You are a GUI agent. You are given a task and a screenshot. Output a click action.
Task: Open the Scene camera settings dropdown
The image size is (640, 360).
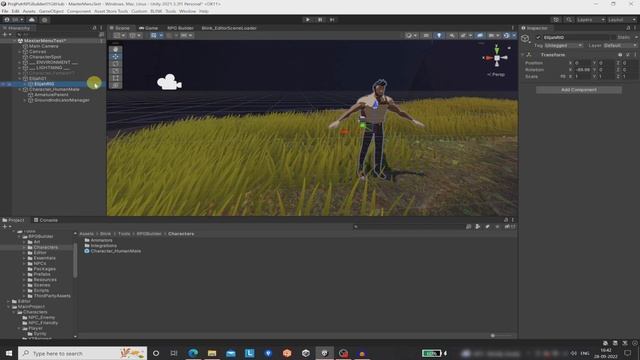(493, 36)
